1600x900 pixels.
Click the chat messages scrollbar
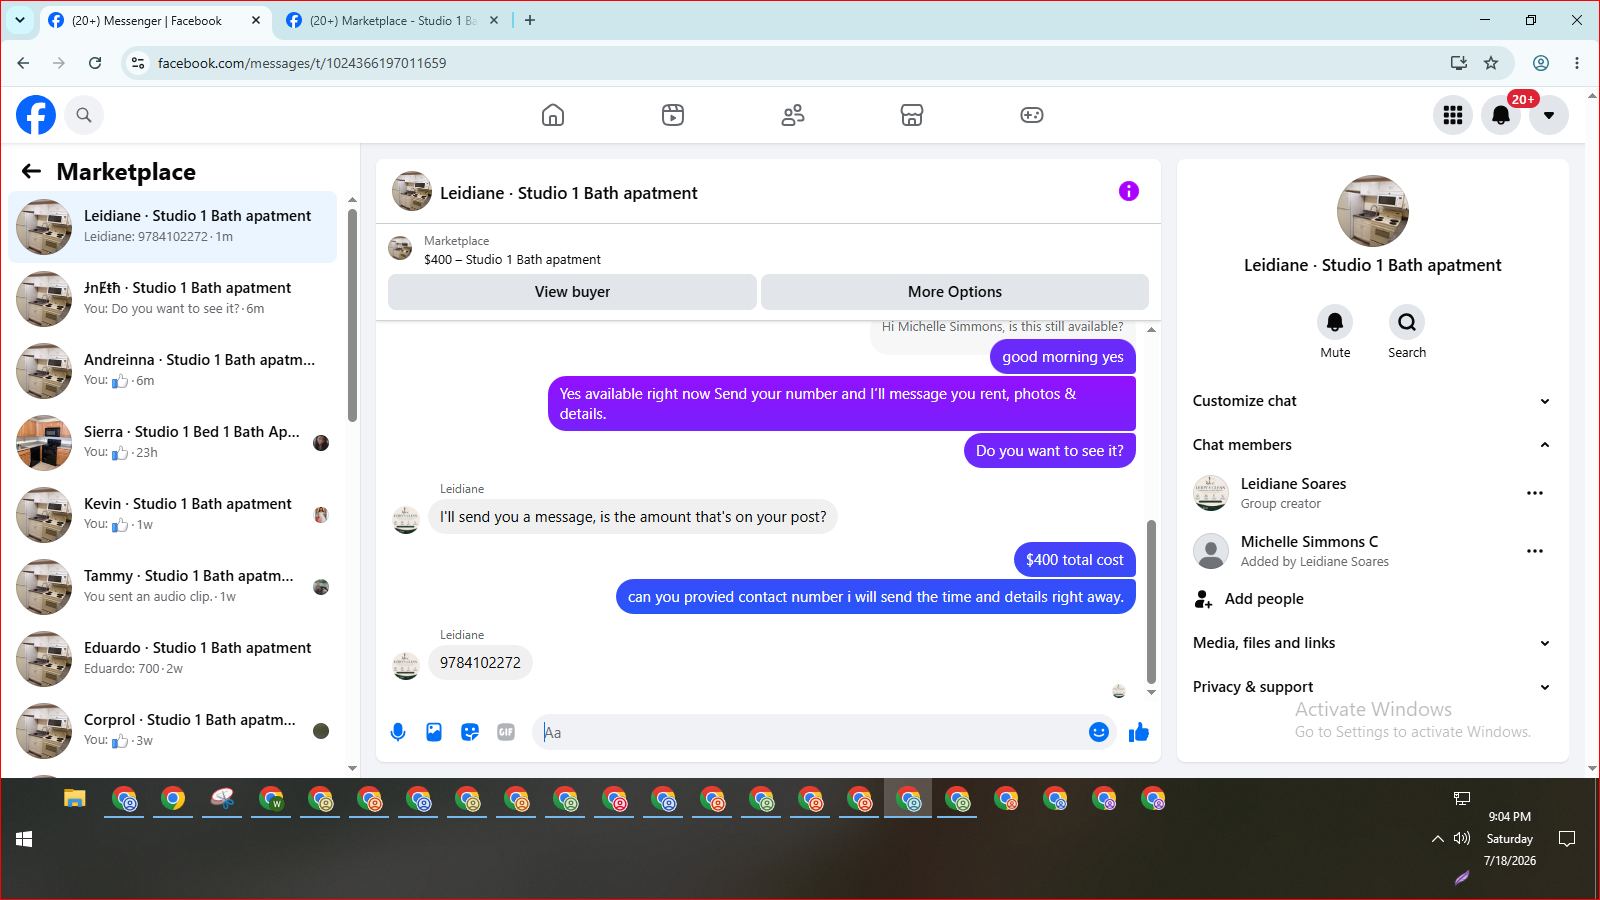(x=1151, y=600)
